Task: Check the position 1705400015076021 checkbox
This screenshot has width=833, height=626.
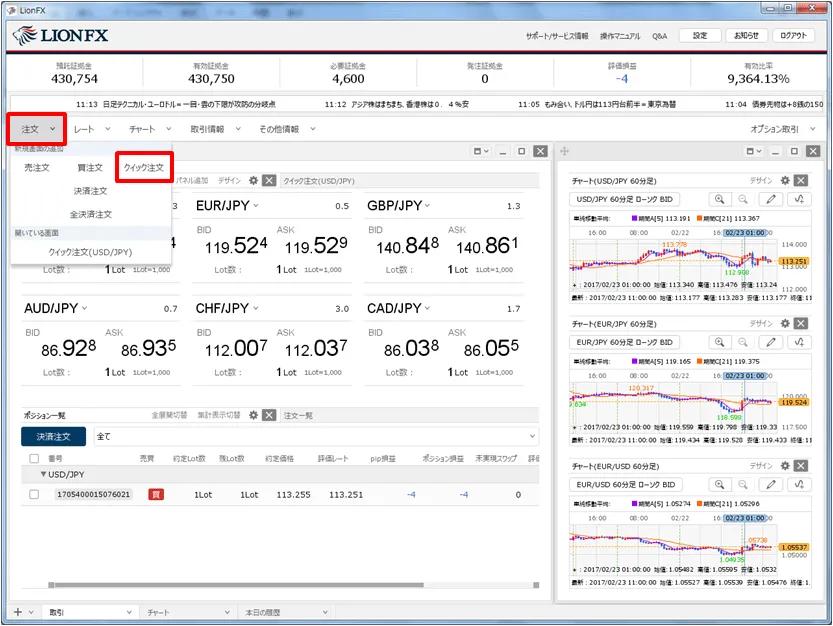Action: click(34, 494)
